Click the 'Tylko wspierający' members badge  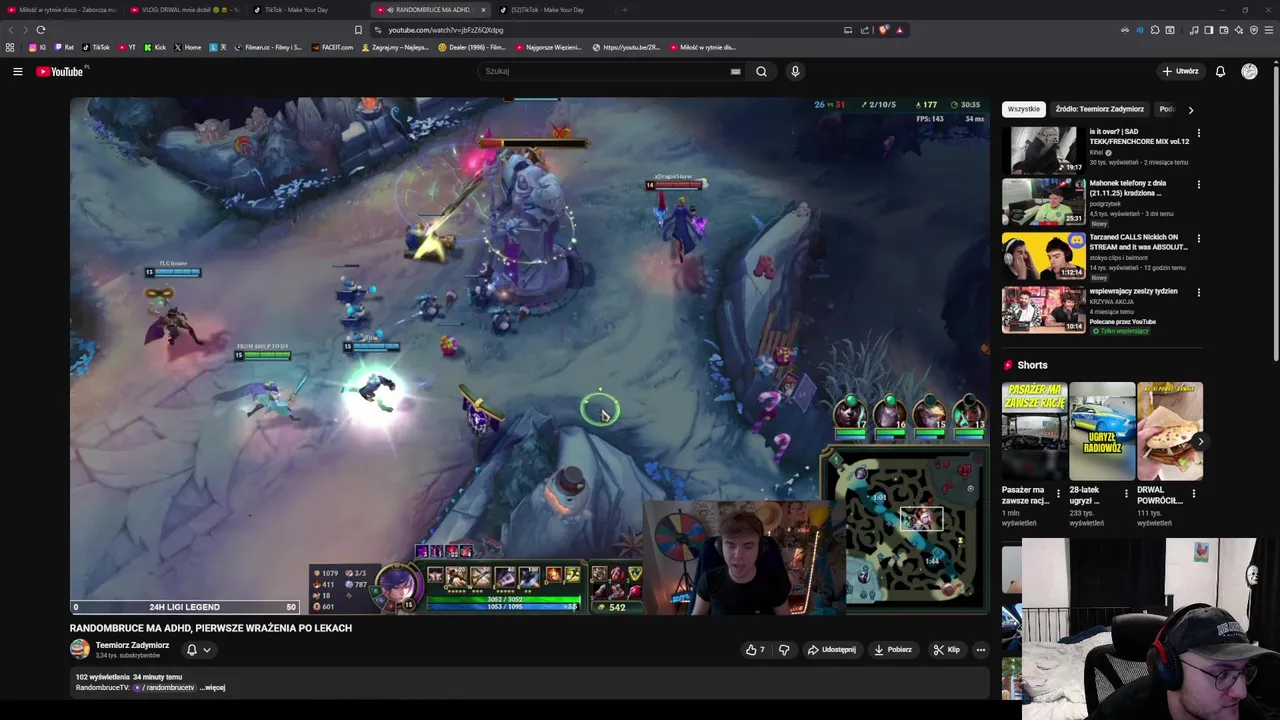coord(1120,331)
